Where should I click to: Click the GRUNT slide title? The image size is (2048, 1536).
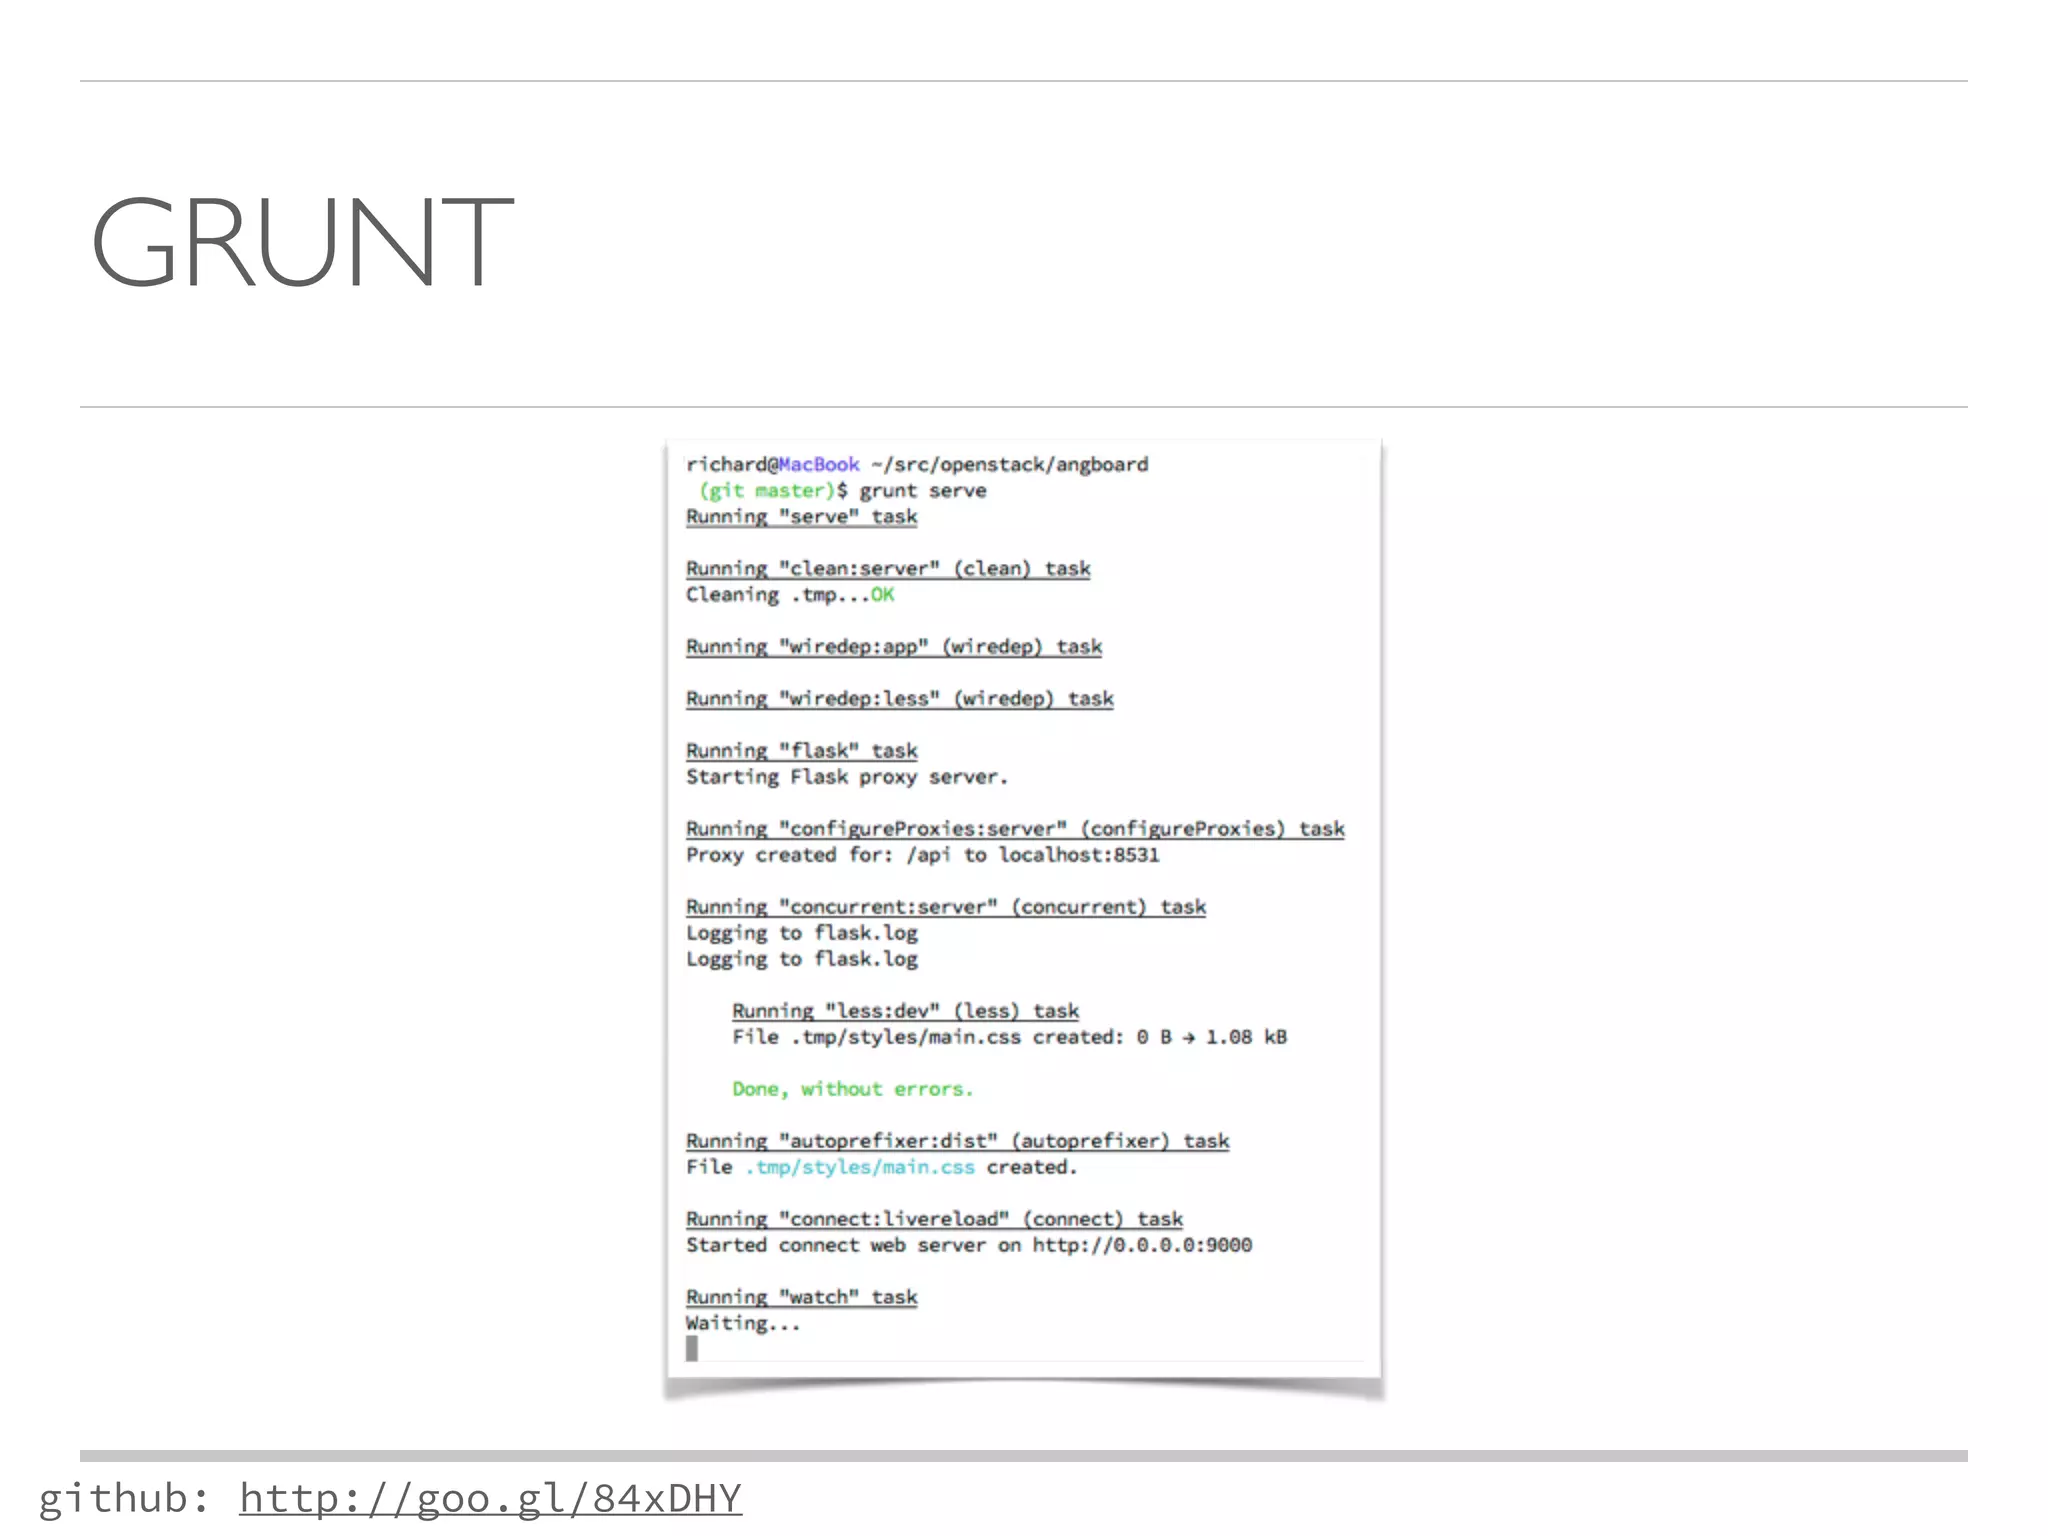pyautogui.click(x=302, y=242)
